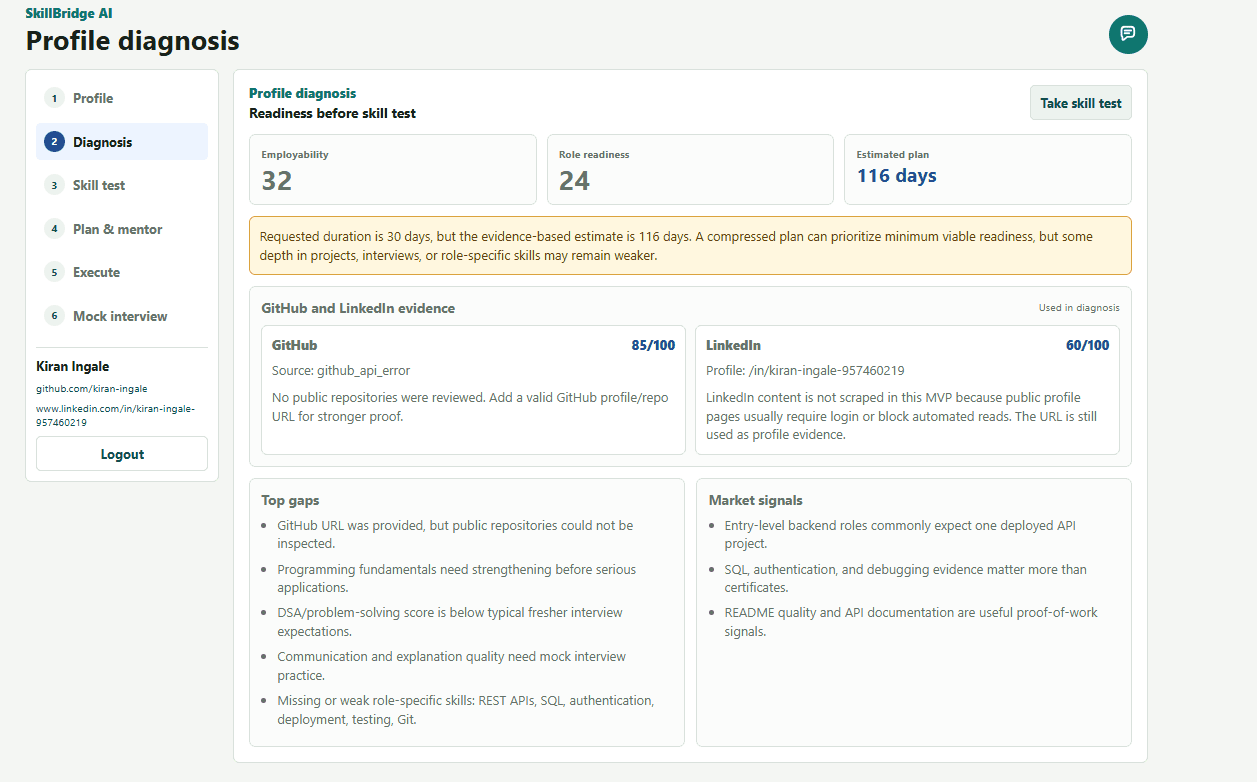1257x782 pixels.
Task: Open the Skill test step
Action: pos(122,185)
